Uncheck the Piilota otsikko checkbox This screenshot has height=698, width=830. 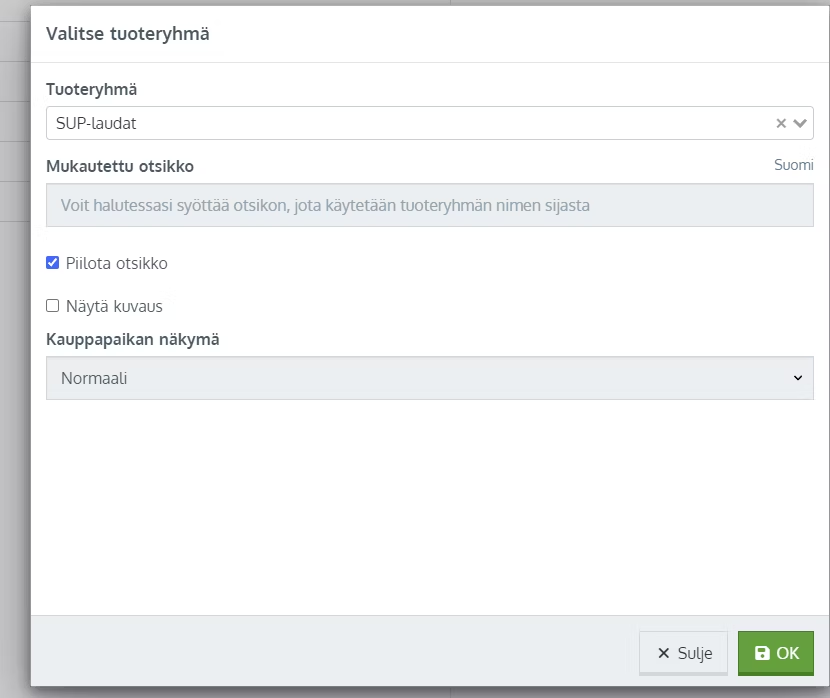52,262
